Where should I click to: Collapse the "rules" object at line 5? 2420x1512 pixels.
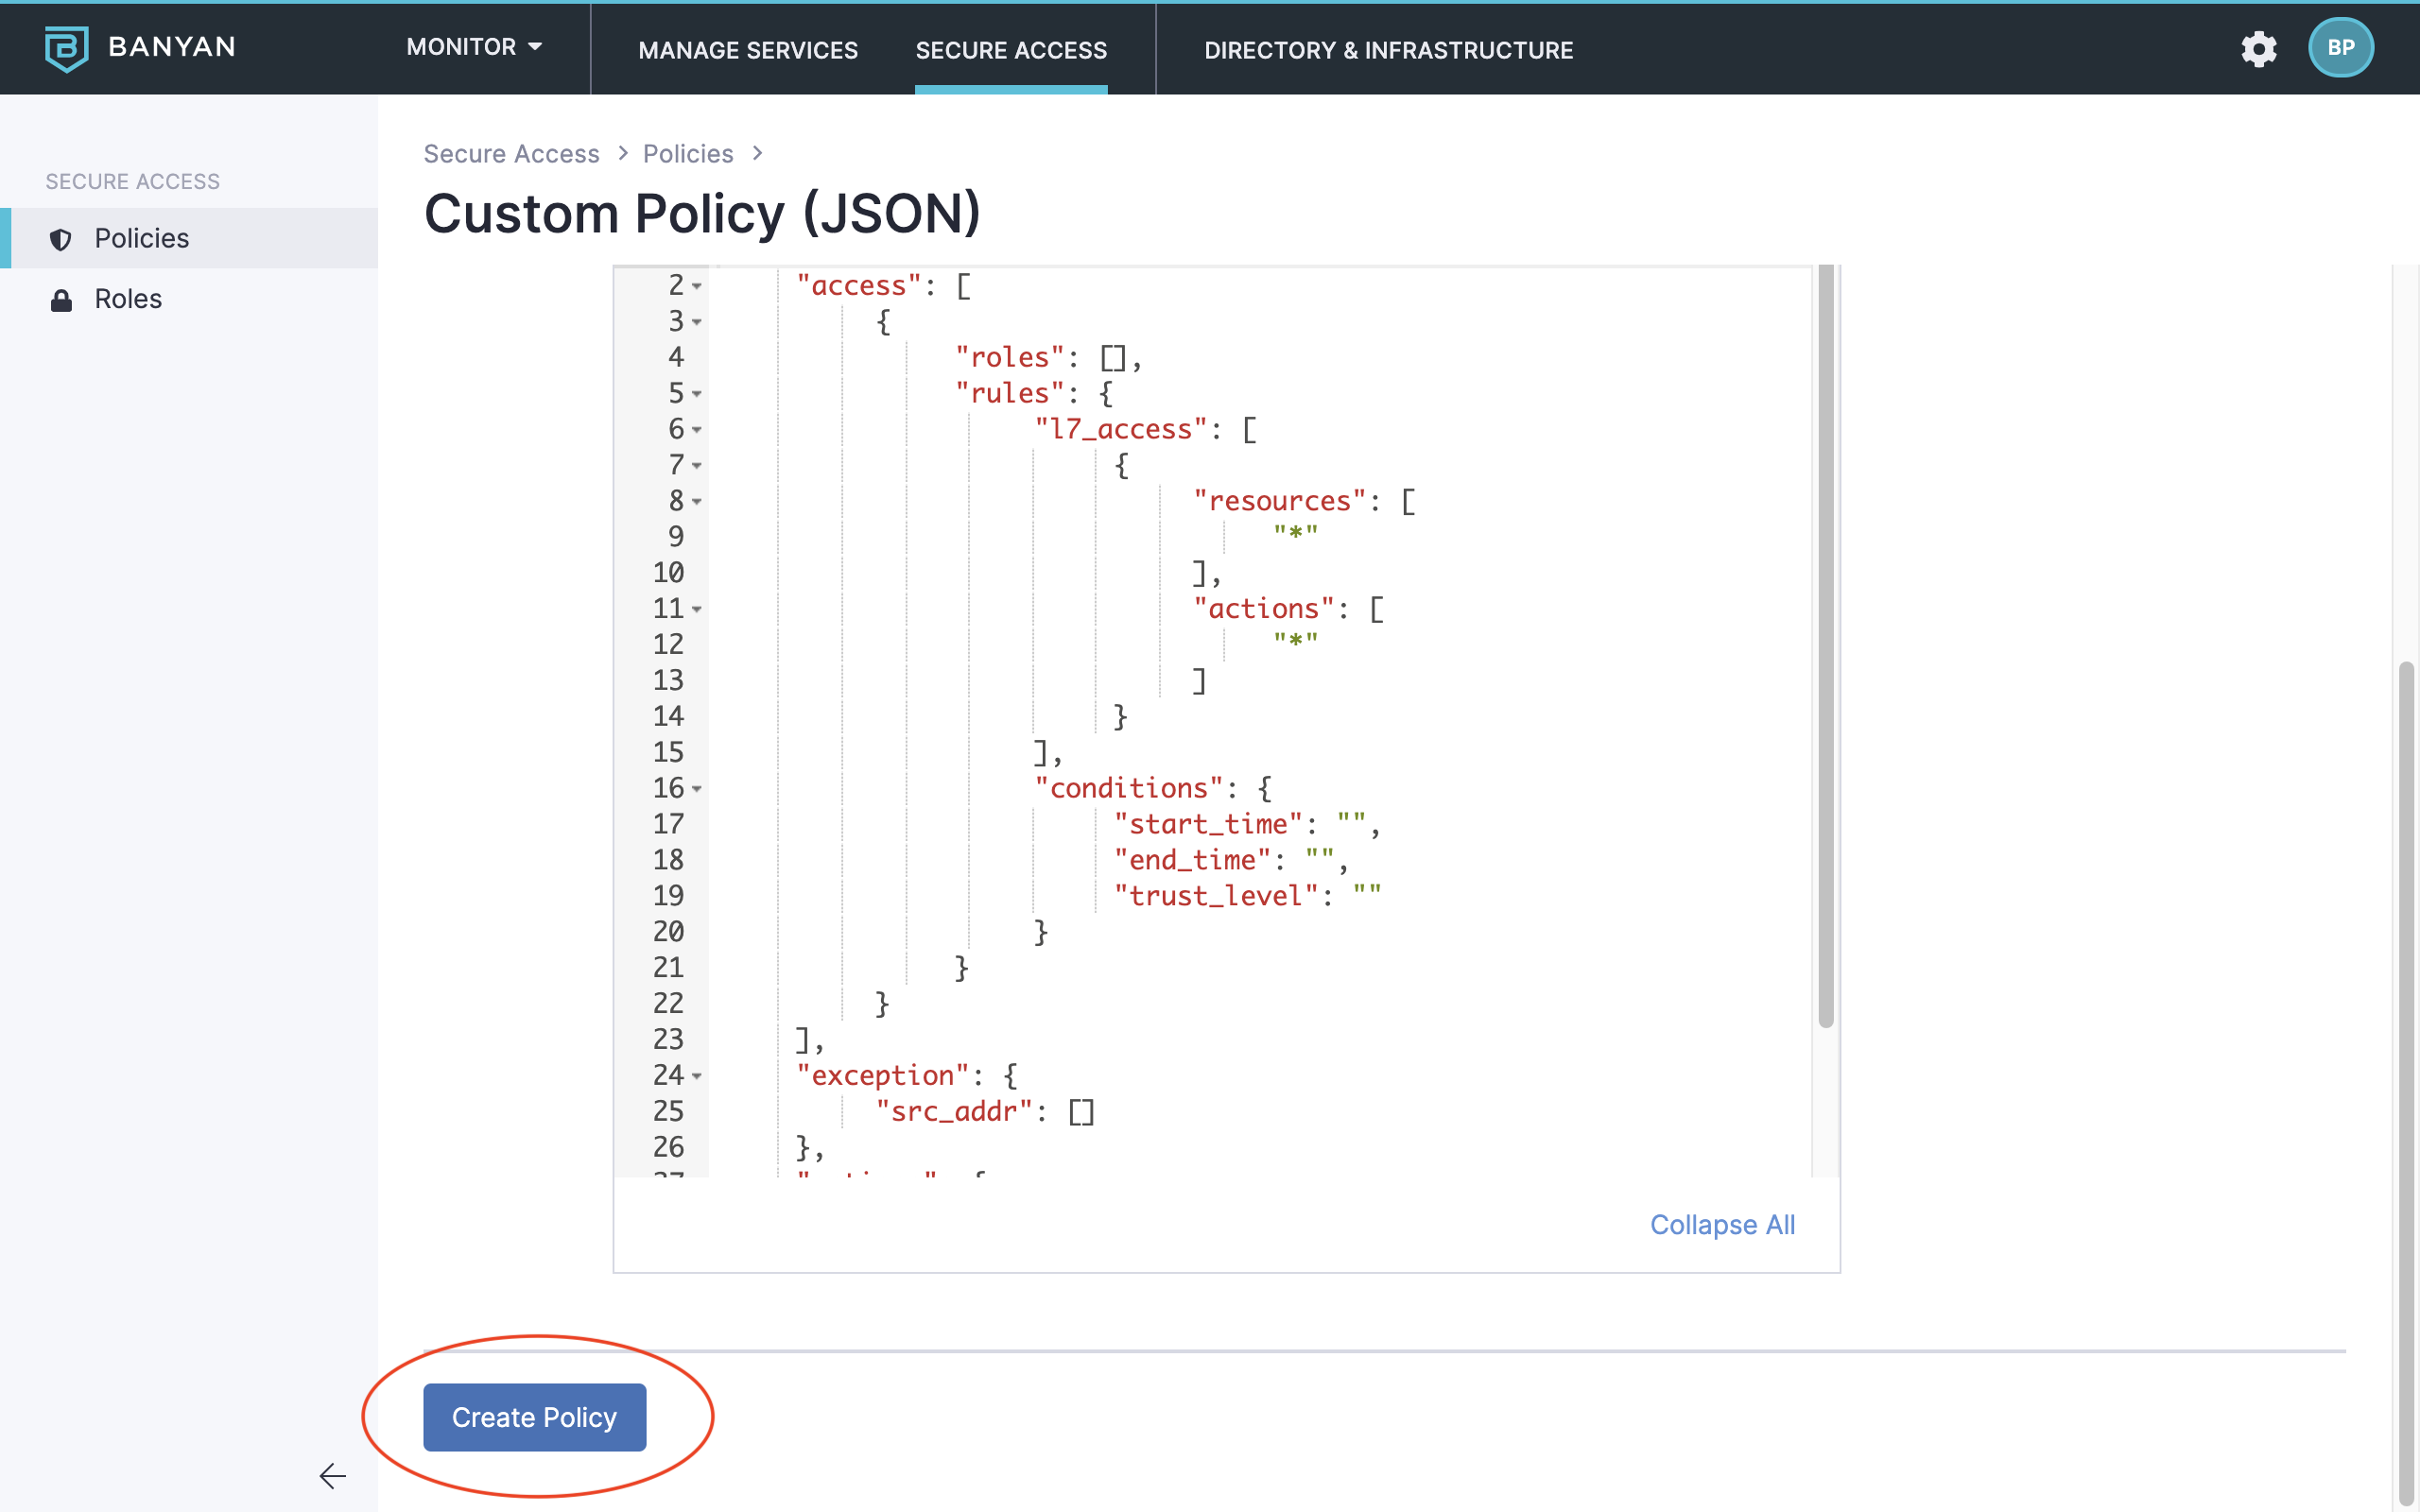point(697,395)
